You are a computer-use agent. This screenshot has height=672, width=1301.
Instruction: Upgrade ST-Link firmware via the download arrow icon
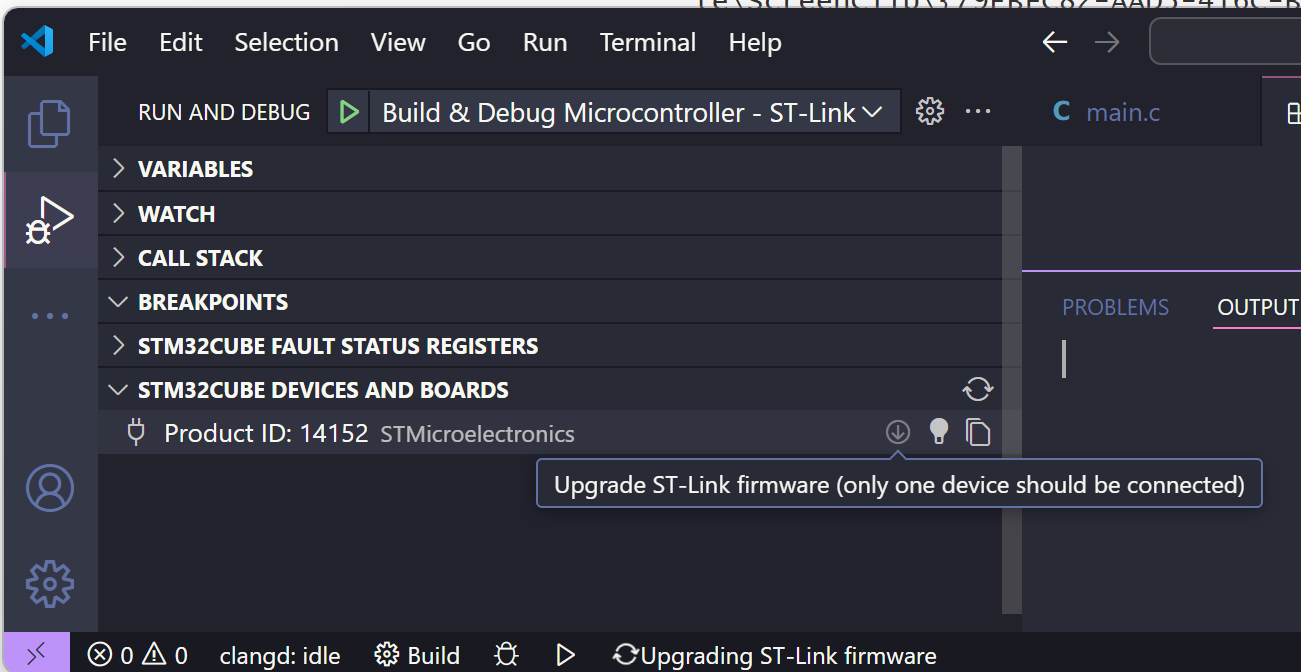(897, 432)
